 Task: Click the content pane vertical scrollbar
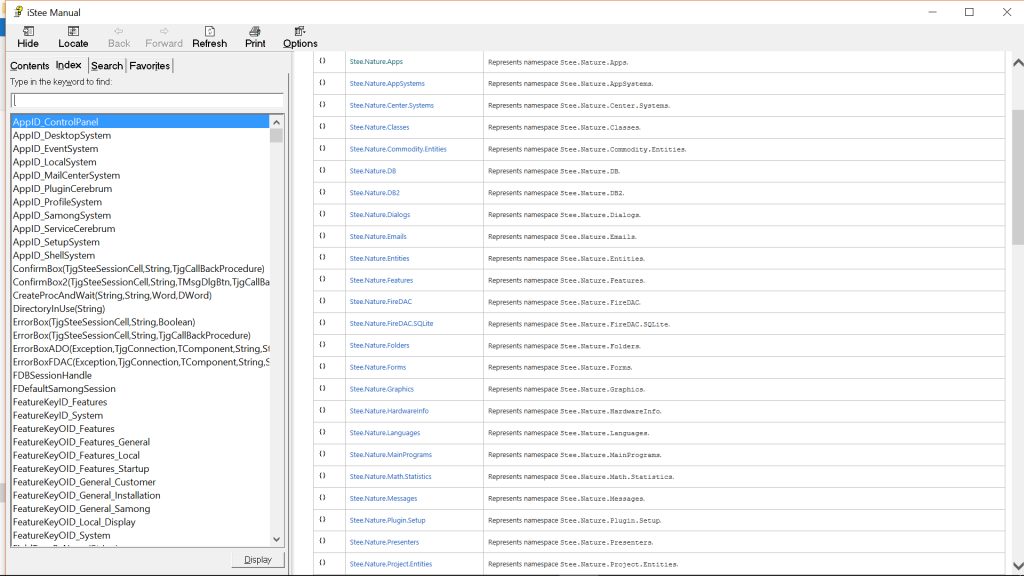pyautogui.click(x=1017, y=200)
